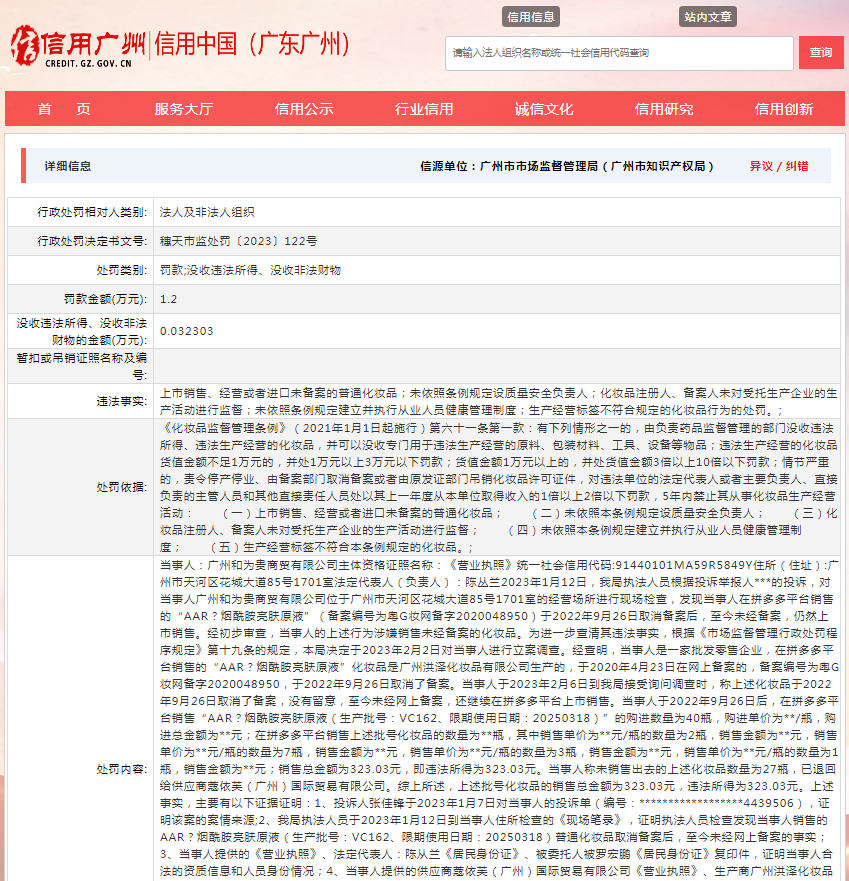This screenshot has height=881, width=849.
Task: Click the 处罚依据 row label
Action: (121, 487)
